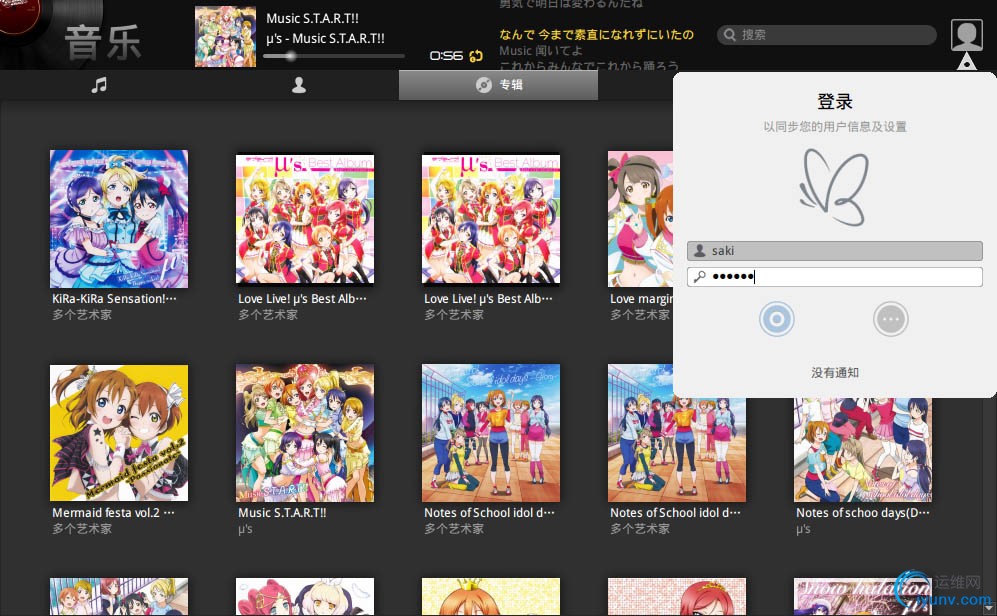Click the highlighted yellow lyric line

tap(596, 34)
